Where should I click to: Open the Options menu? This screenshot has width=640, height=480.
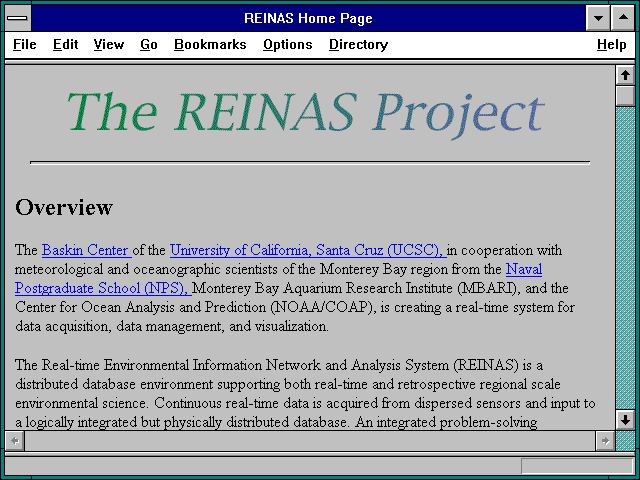coord(288,44)
